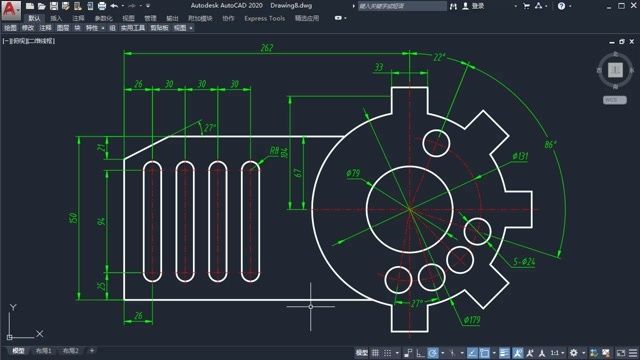Toggle polar tracking in status bar
640x360 pixels.
click(x=433, y=353)
